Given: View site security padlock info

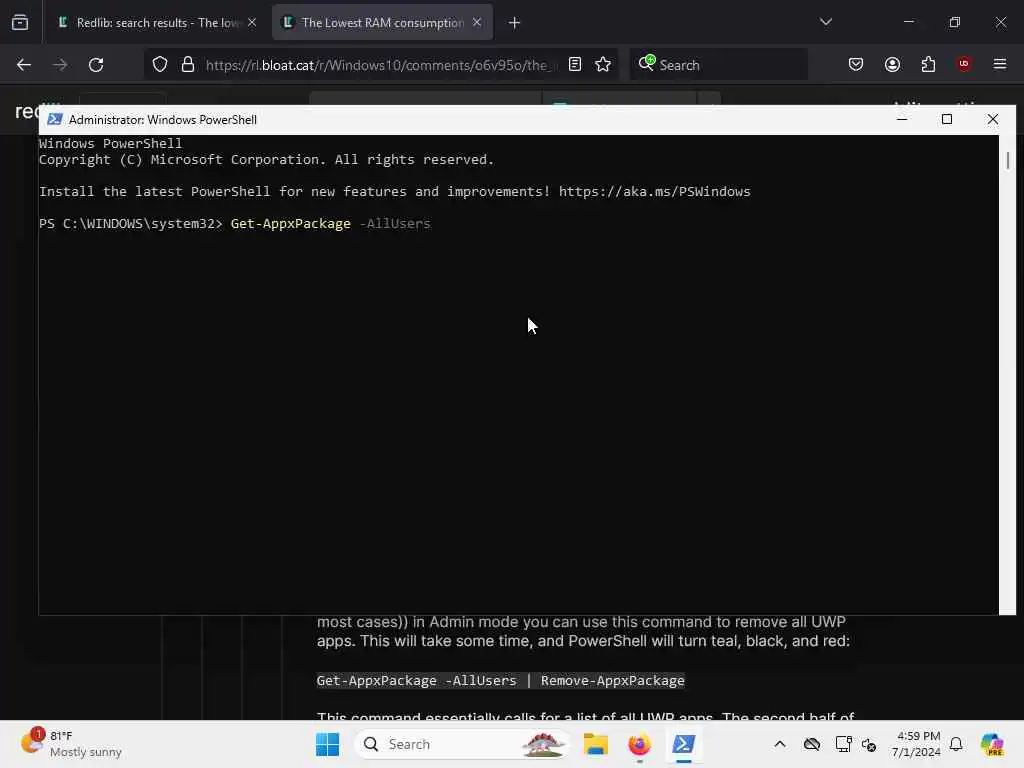Looking at the screenshot, I should 188,65.
